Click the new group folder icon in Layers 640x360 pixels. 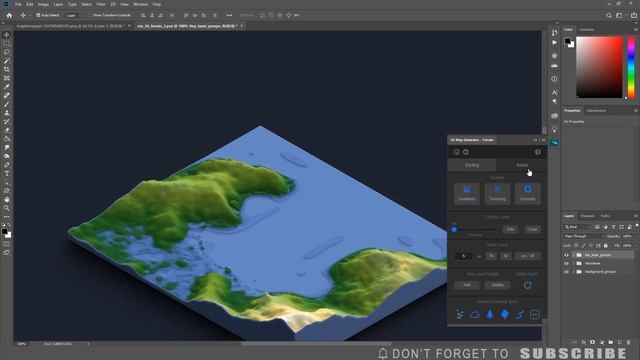tap(611, 342)
